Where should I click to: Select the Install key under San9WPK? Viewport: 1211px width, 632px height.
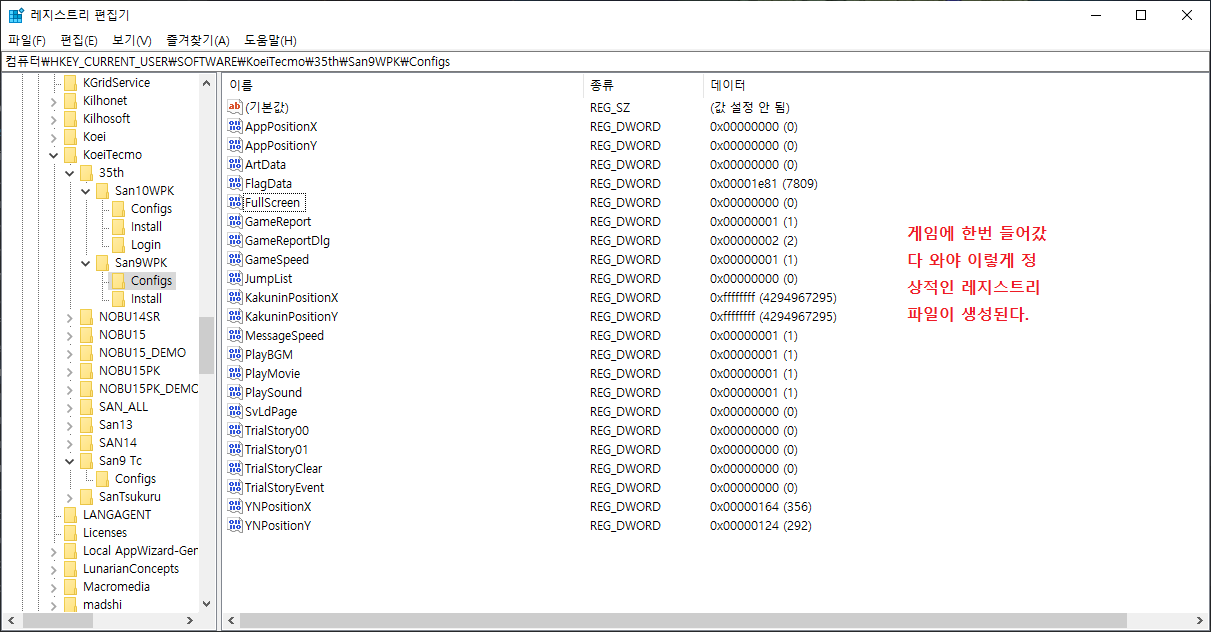tap(146, 299)
